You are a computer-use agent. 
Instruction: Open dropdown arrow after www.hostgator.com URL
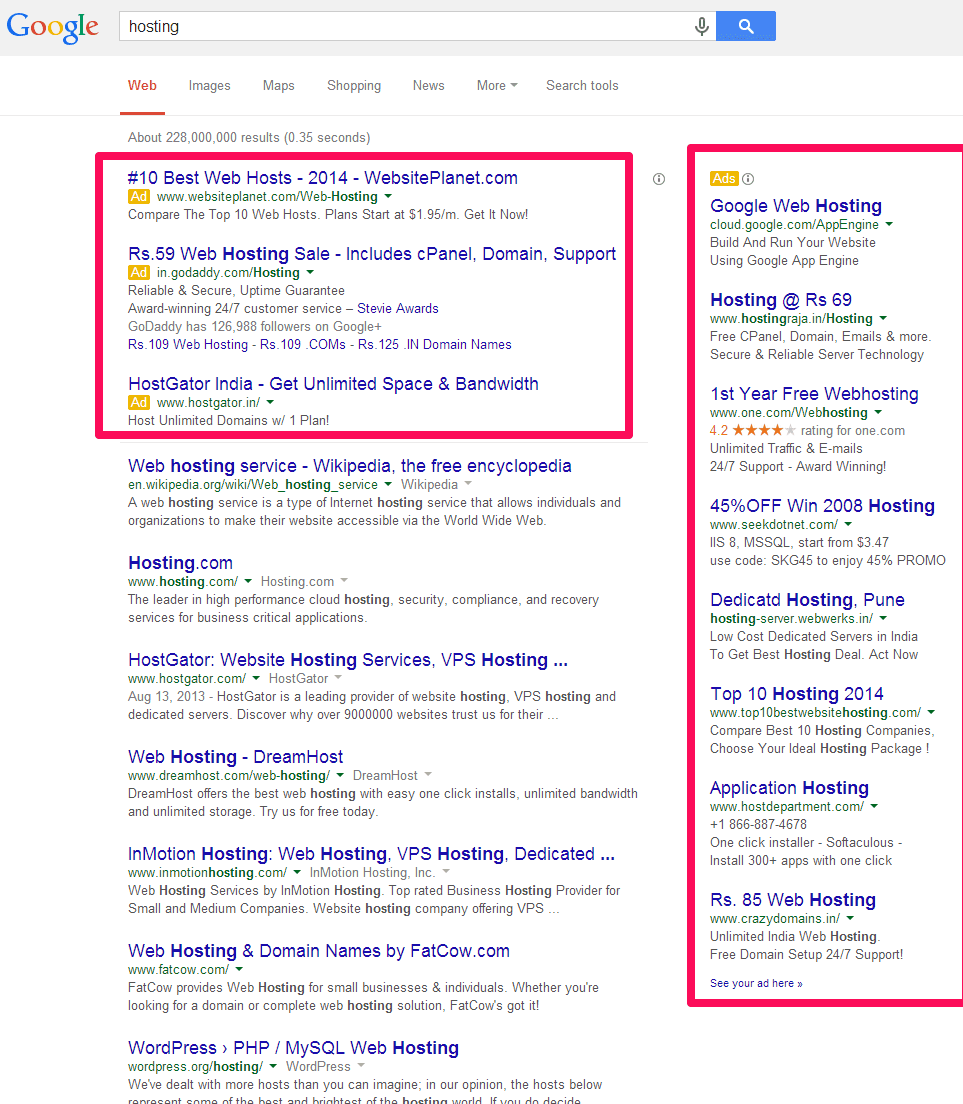click(256, 679)
